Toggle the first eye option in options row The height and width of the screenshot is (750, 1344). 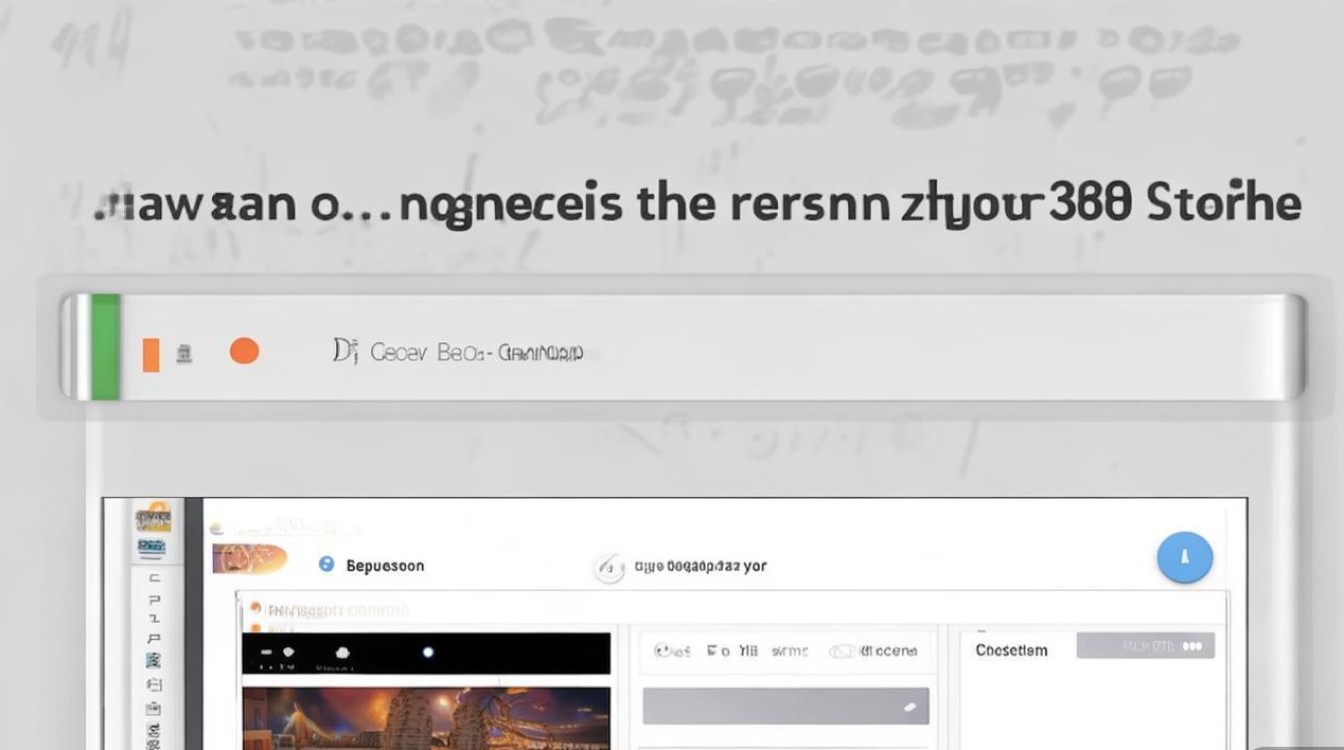(x=672, y=651)
